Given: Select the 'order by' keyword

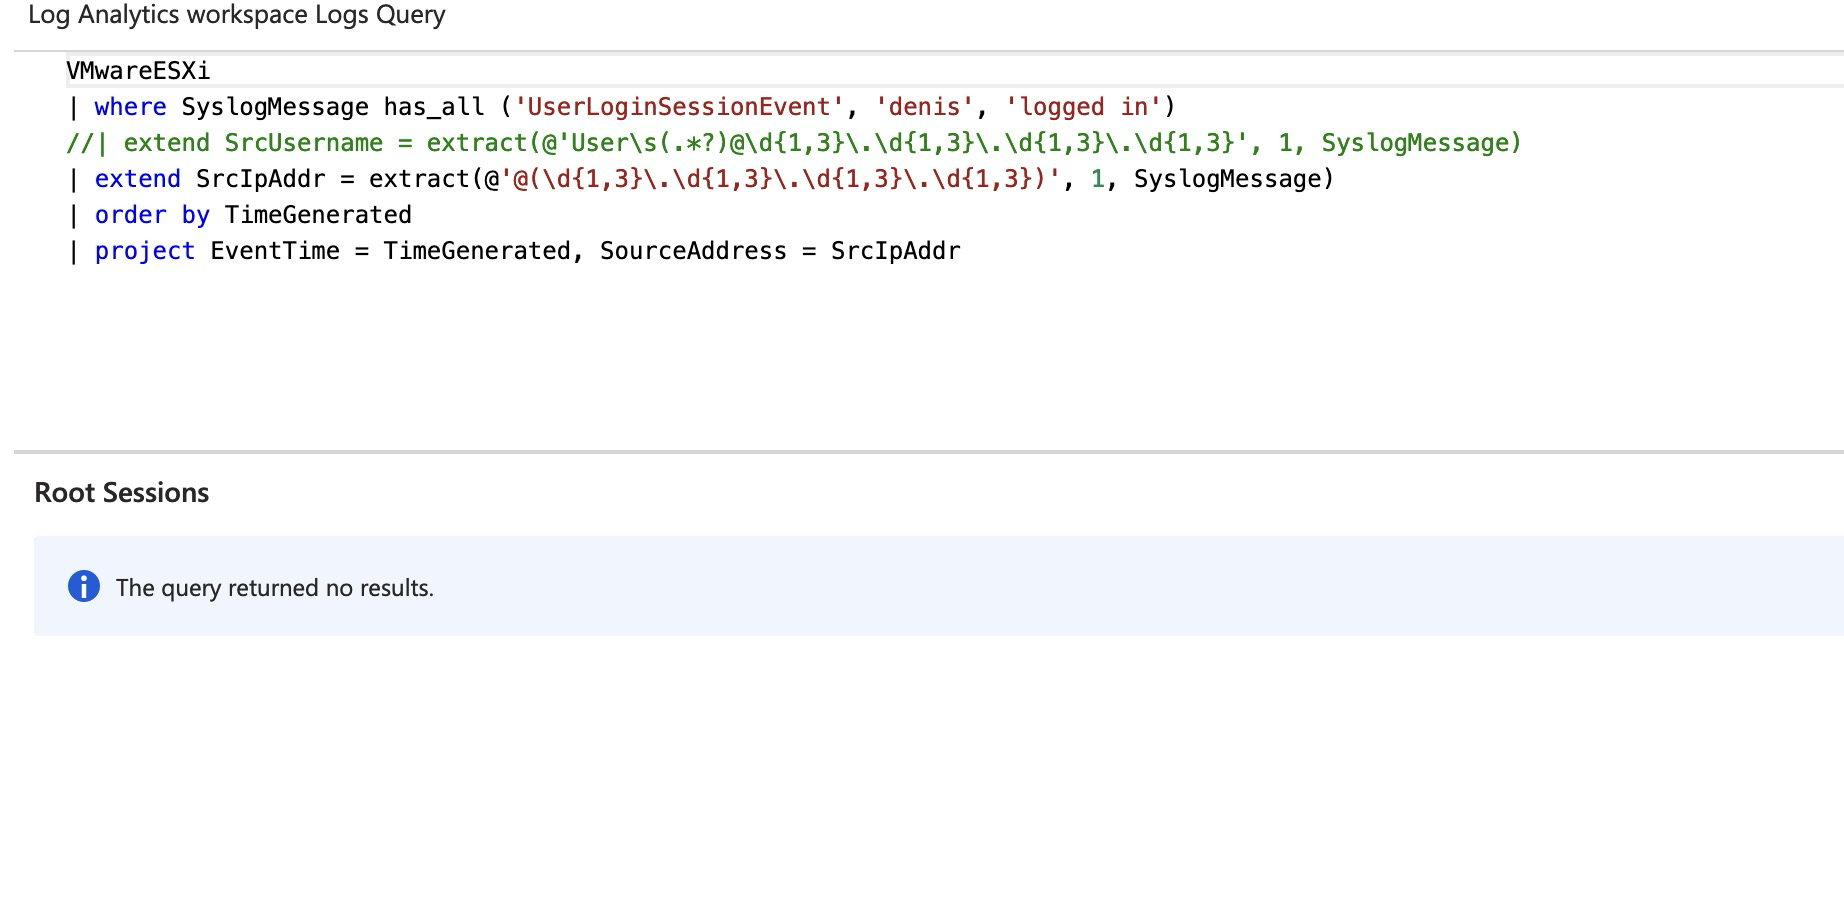Looking at the screenshot, I should (151, 214).
